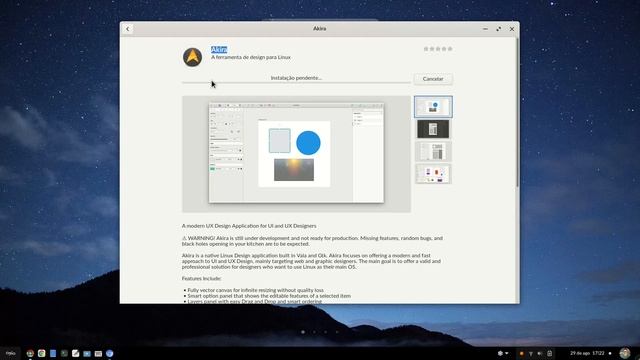This screenshot has width=640, height=360.
Task: Click "Features include:" text
Action: (x=202, y=278)
